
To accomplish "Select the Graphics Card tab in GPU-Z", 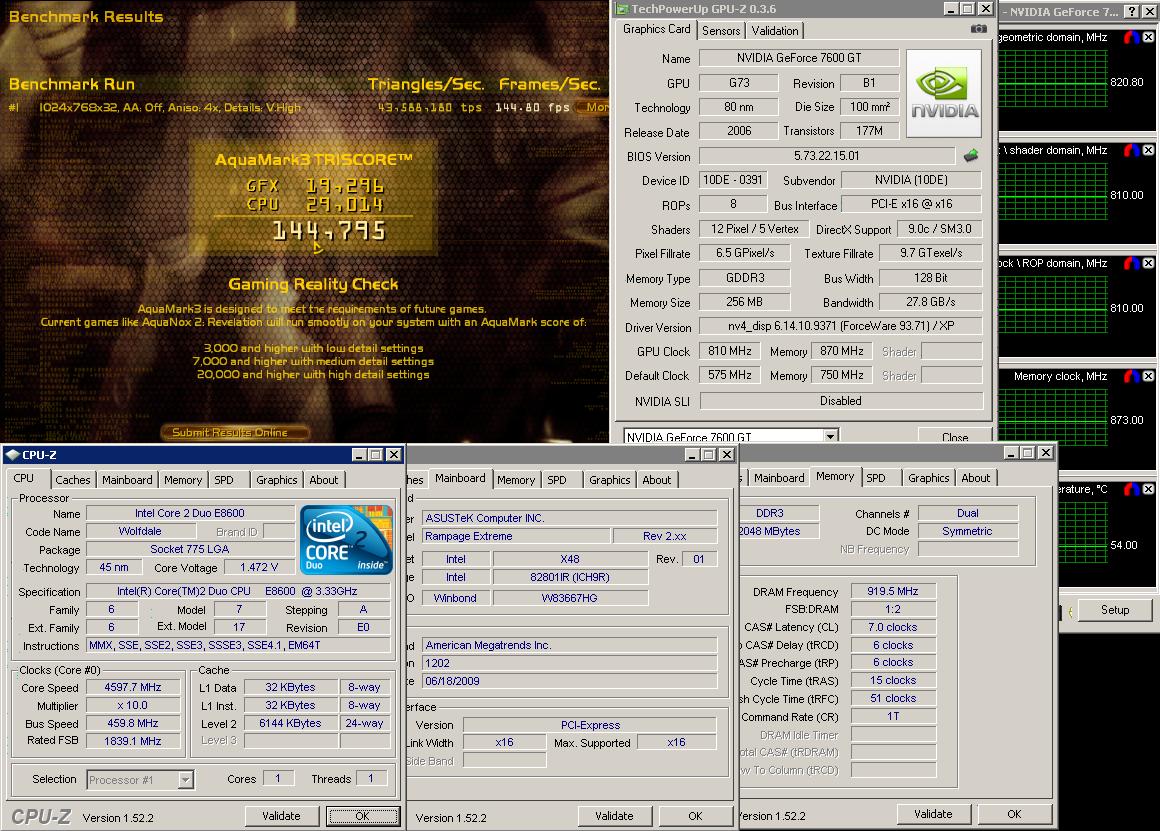I will [656, 29].
